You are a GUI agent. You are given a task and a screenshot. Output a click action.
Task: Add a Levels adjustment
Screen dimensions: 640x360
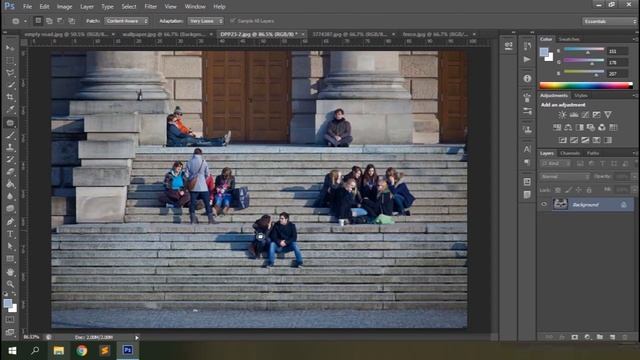(573, 115)
